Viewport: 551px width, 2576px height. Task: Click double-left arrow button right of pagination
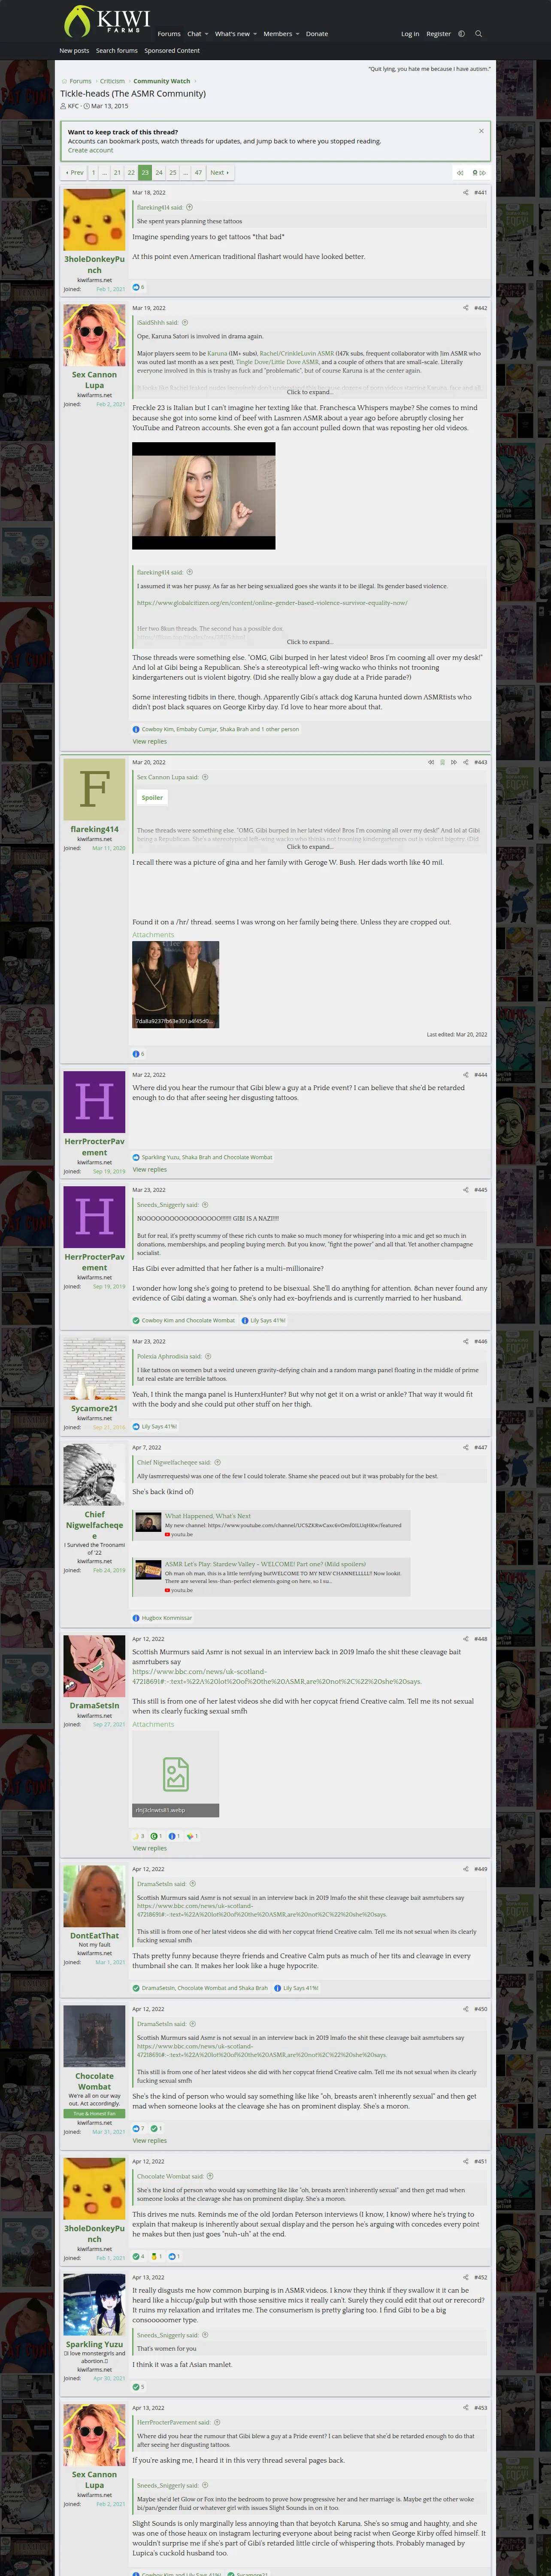tap(459, 173)
